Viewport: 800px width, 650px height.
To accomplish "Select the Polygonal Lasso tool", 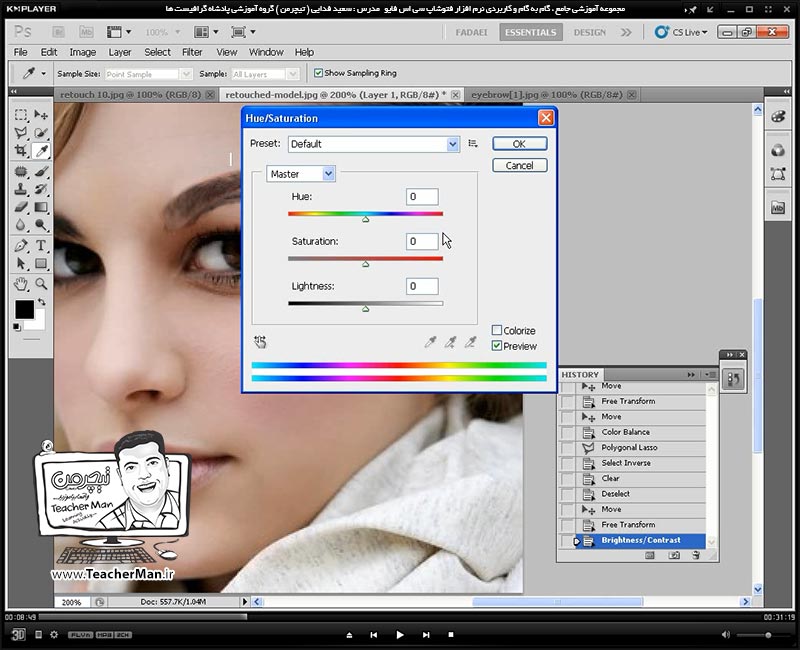I will click(x=21, y=133).
